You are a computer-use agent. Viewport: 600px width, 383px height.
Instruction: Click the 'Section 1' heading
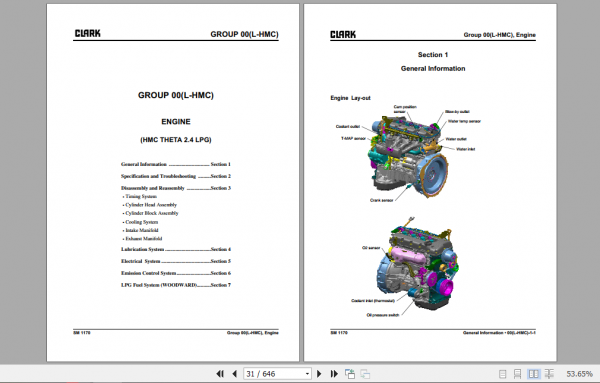(433, 55)
